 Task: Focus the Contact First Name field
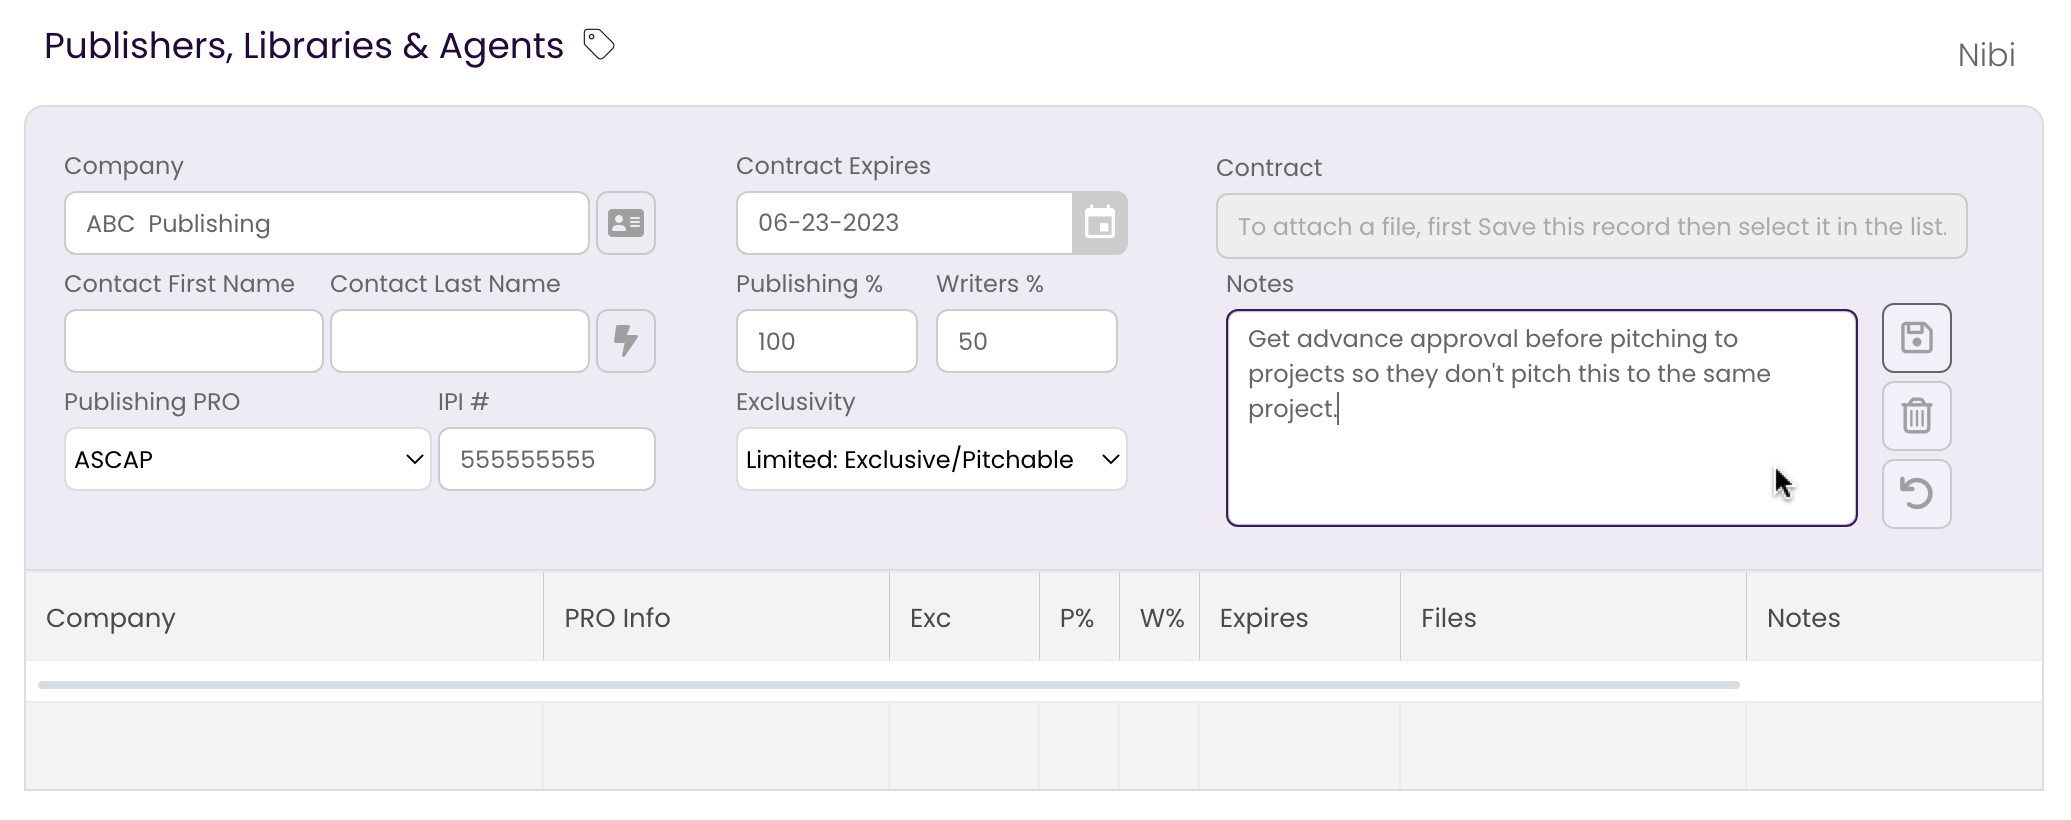tap(194, 341)
